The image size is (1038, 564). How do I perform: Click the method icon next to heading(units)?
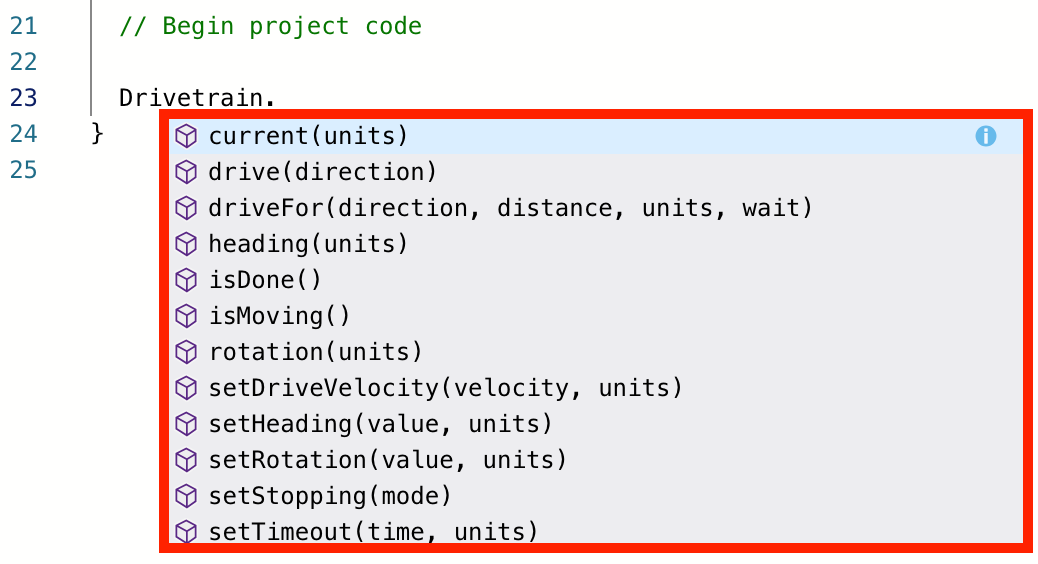click(186, 244)
